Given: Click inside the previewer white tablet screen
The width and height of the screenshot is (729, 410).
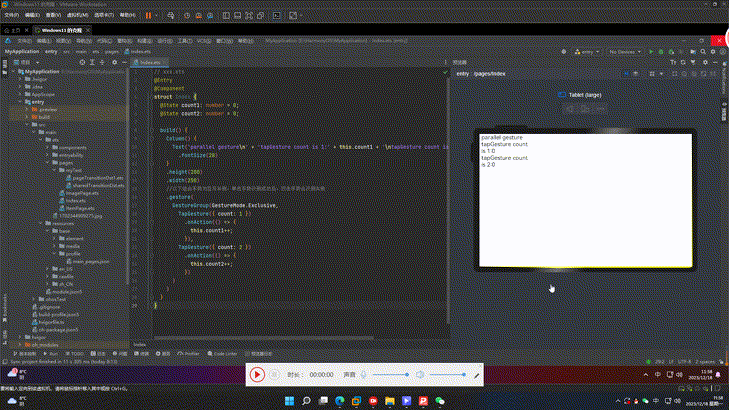Looking at the screenshot, I should tap(585, 200).
